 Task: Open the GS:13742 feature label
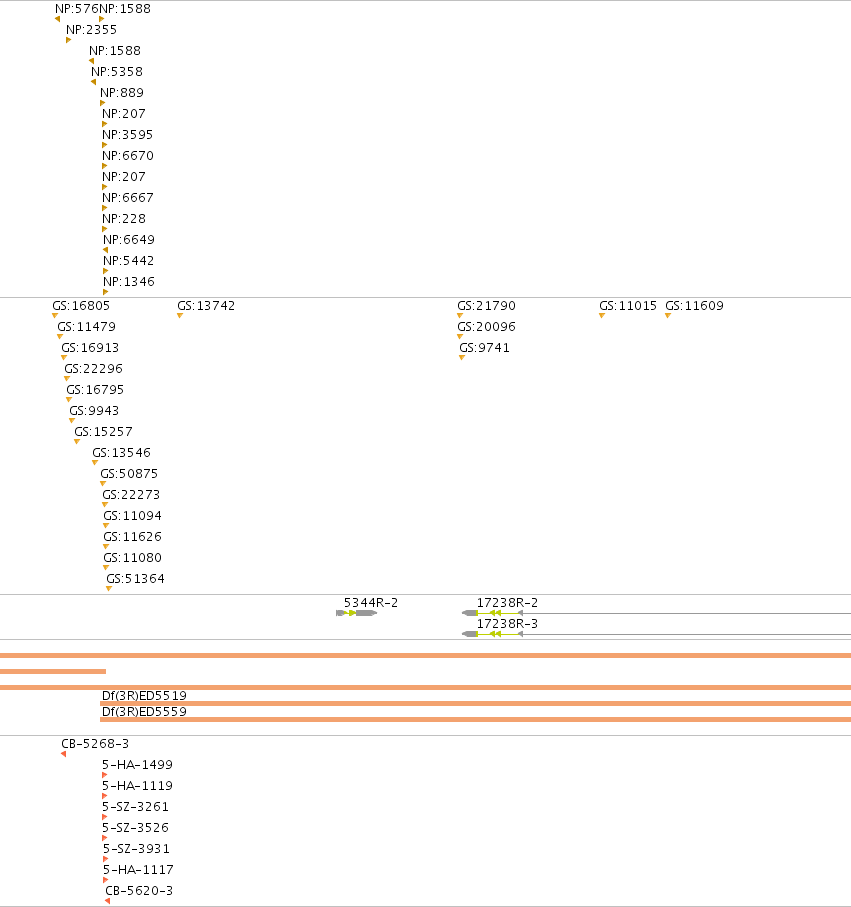click(206, 305)
